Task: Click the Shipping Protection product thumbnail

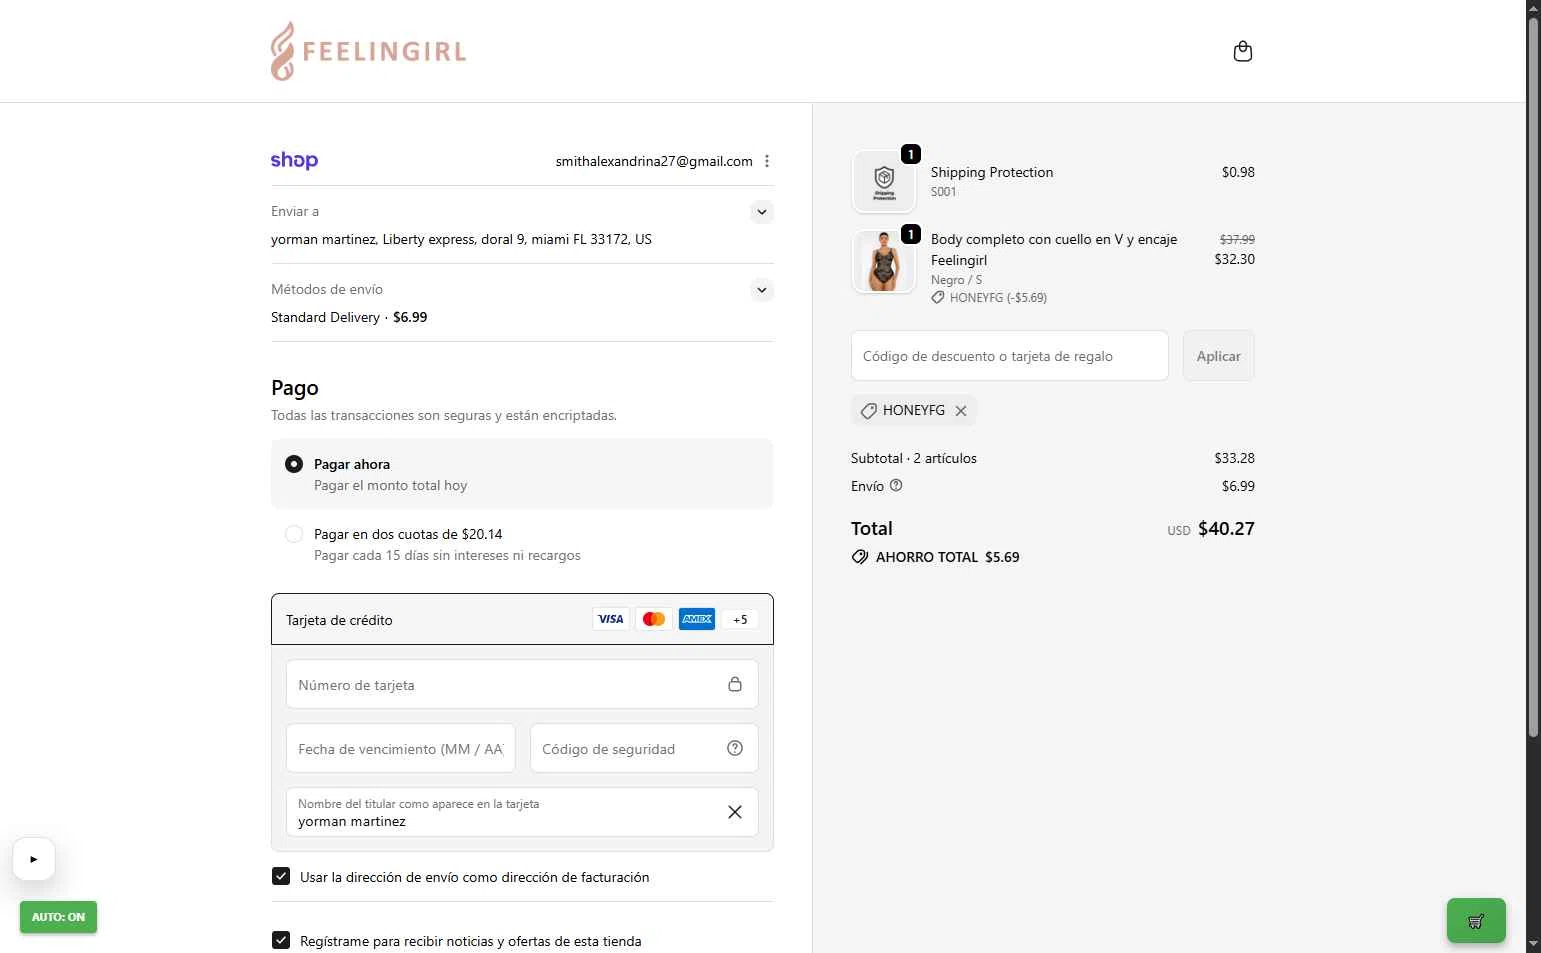Action: [884, 181]
